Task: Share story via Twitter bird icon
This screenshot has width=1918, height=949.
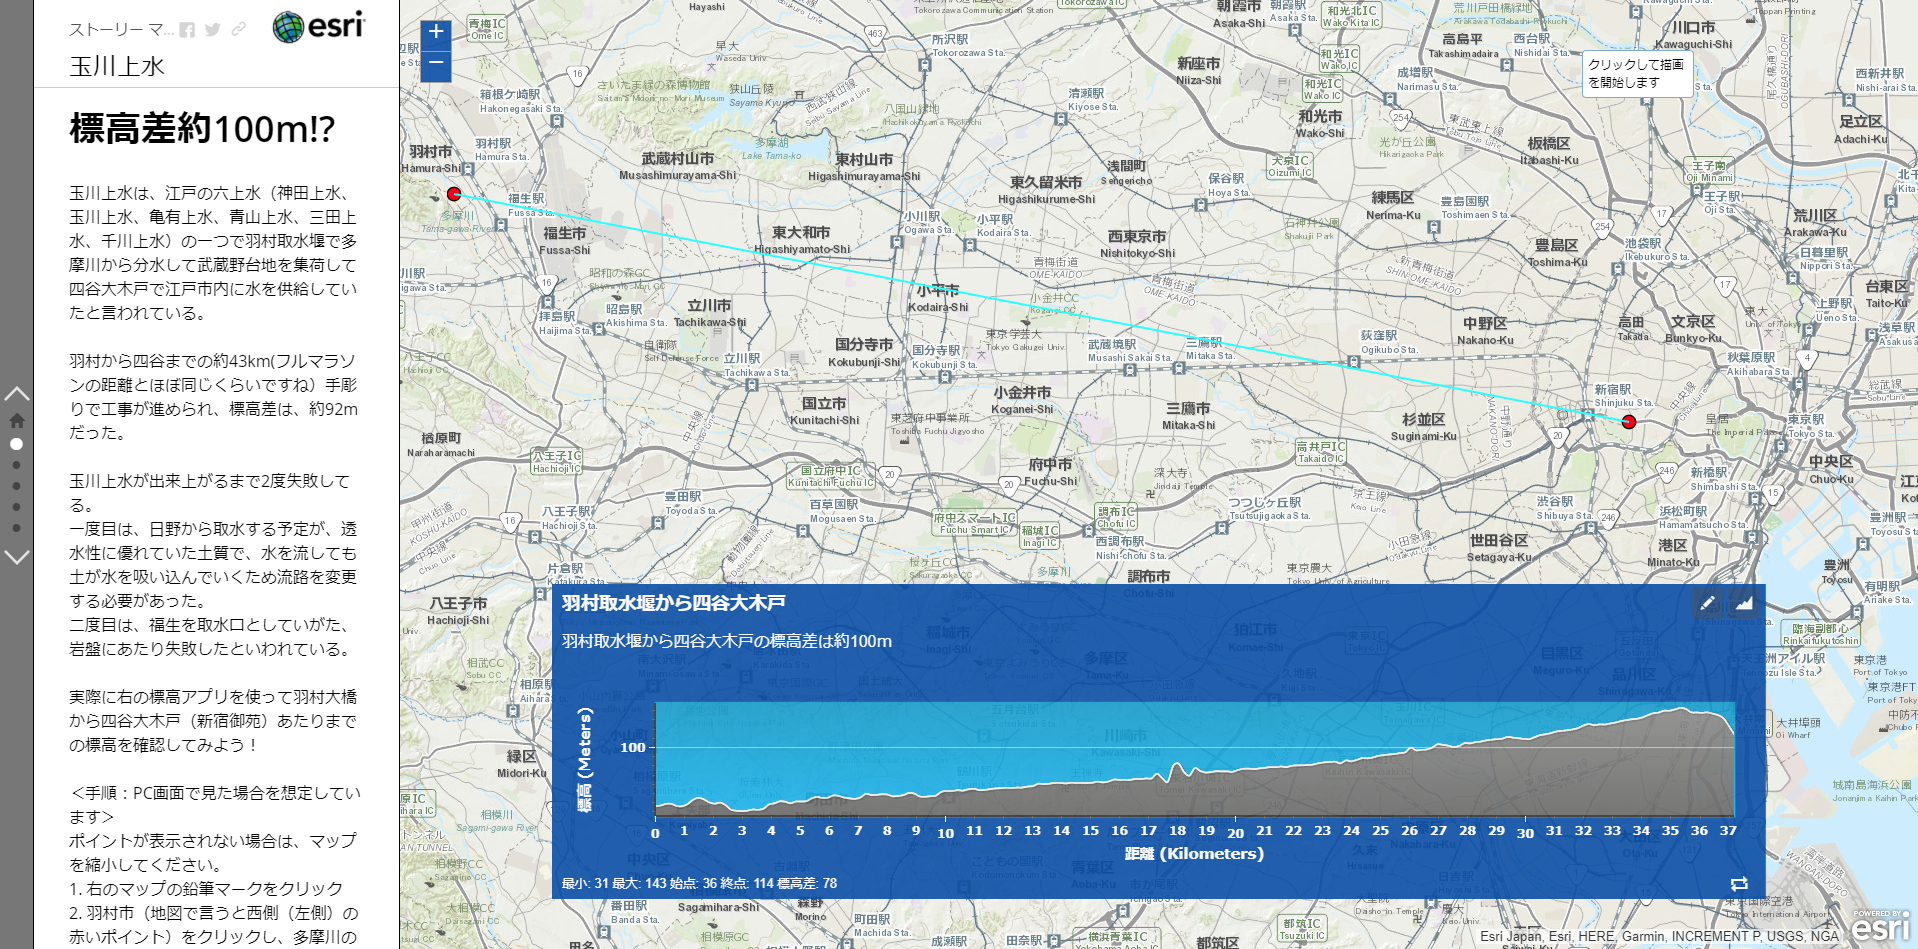Action: click(212, 30)
